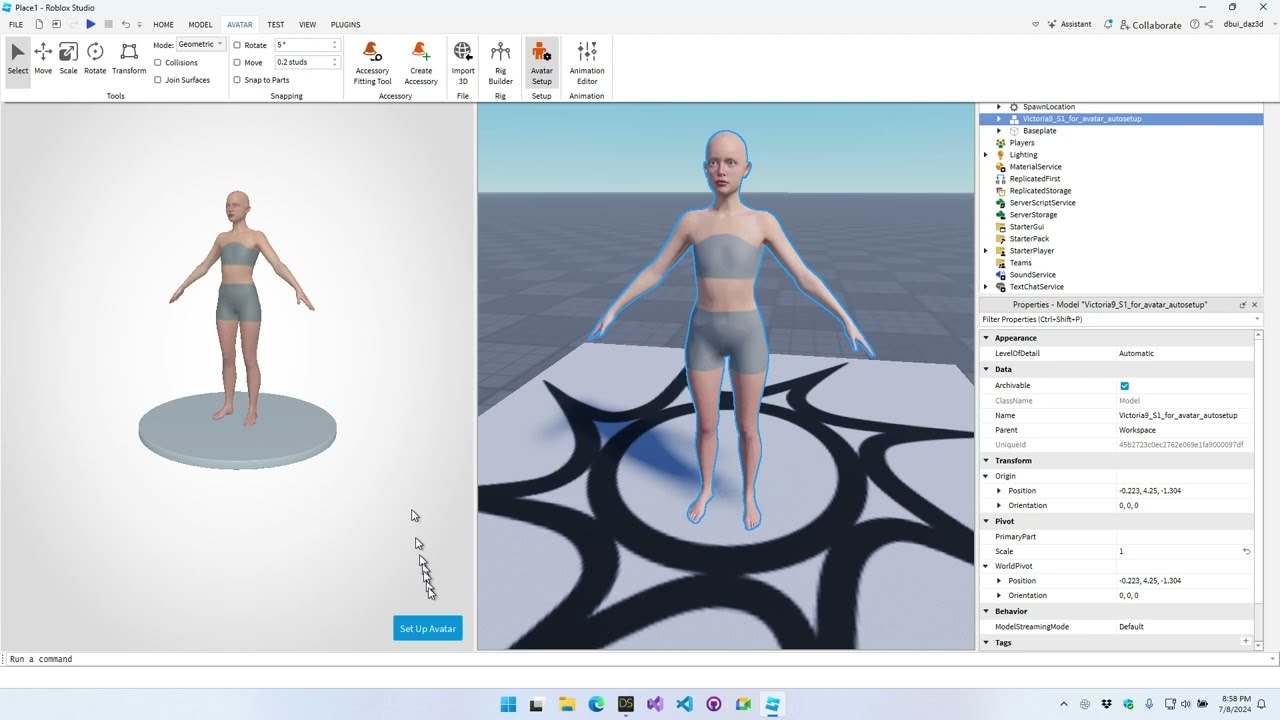Click the Run a command bar
Screen dimensions: 1280x720
[x=640, y=659]
